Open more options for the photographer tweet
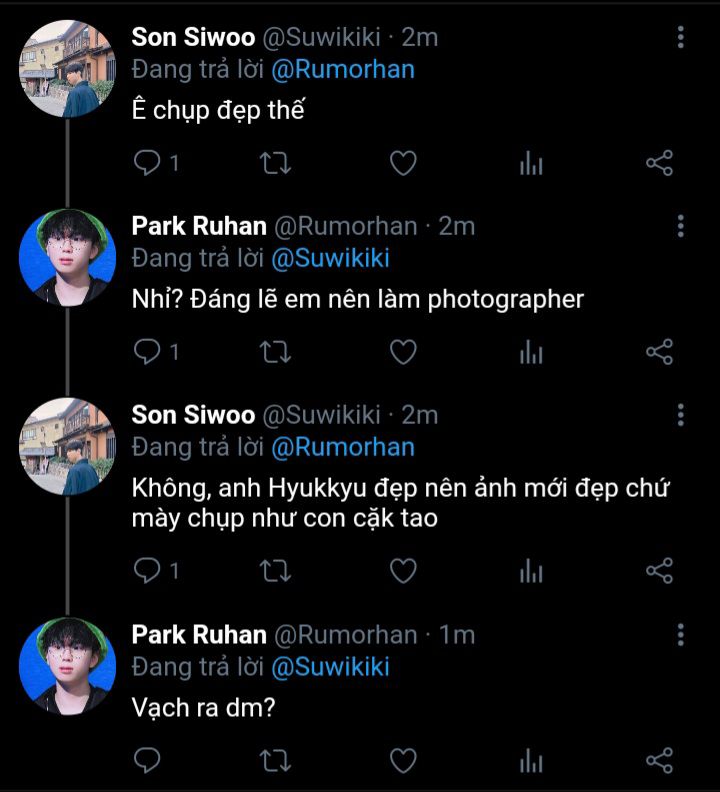Viewport: 720px width, 792px height. tap(681, 226)
